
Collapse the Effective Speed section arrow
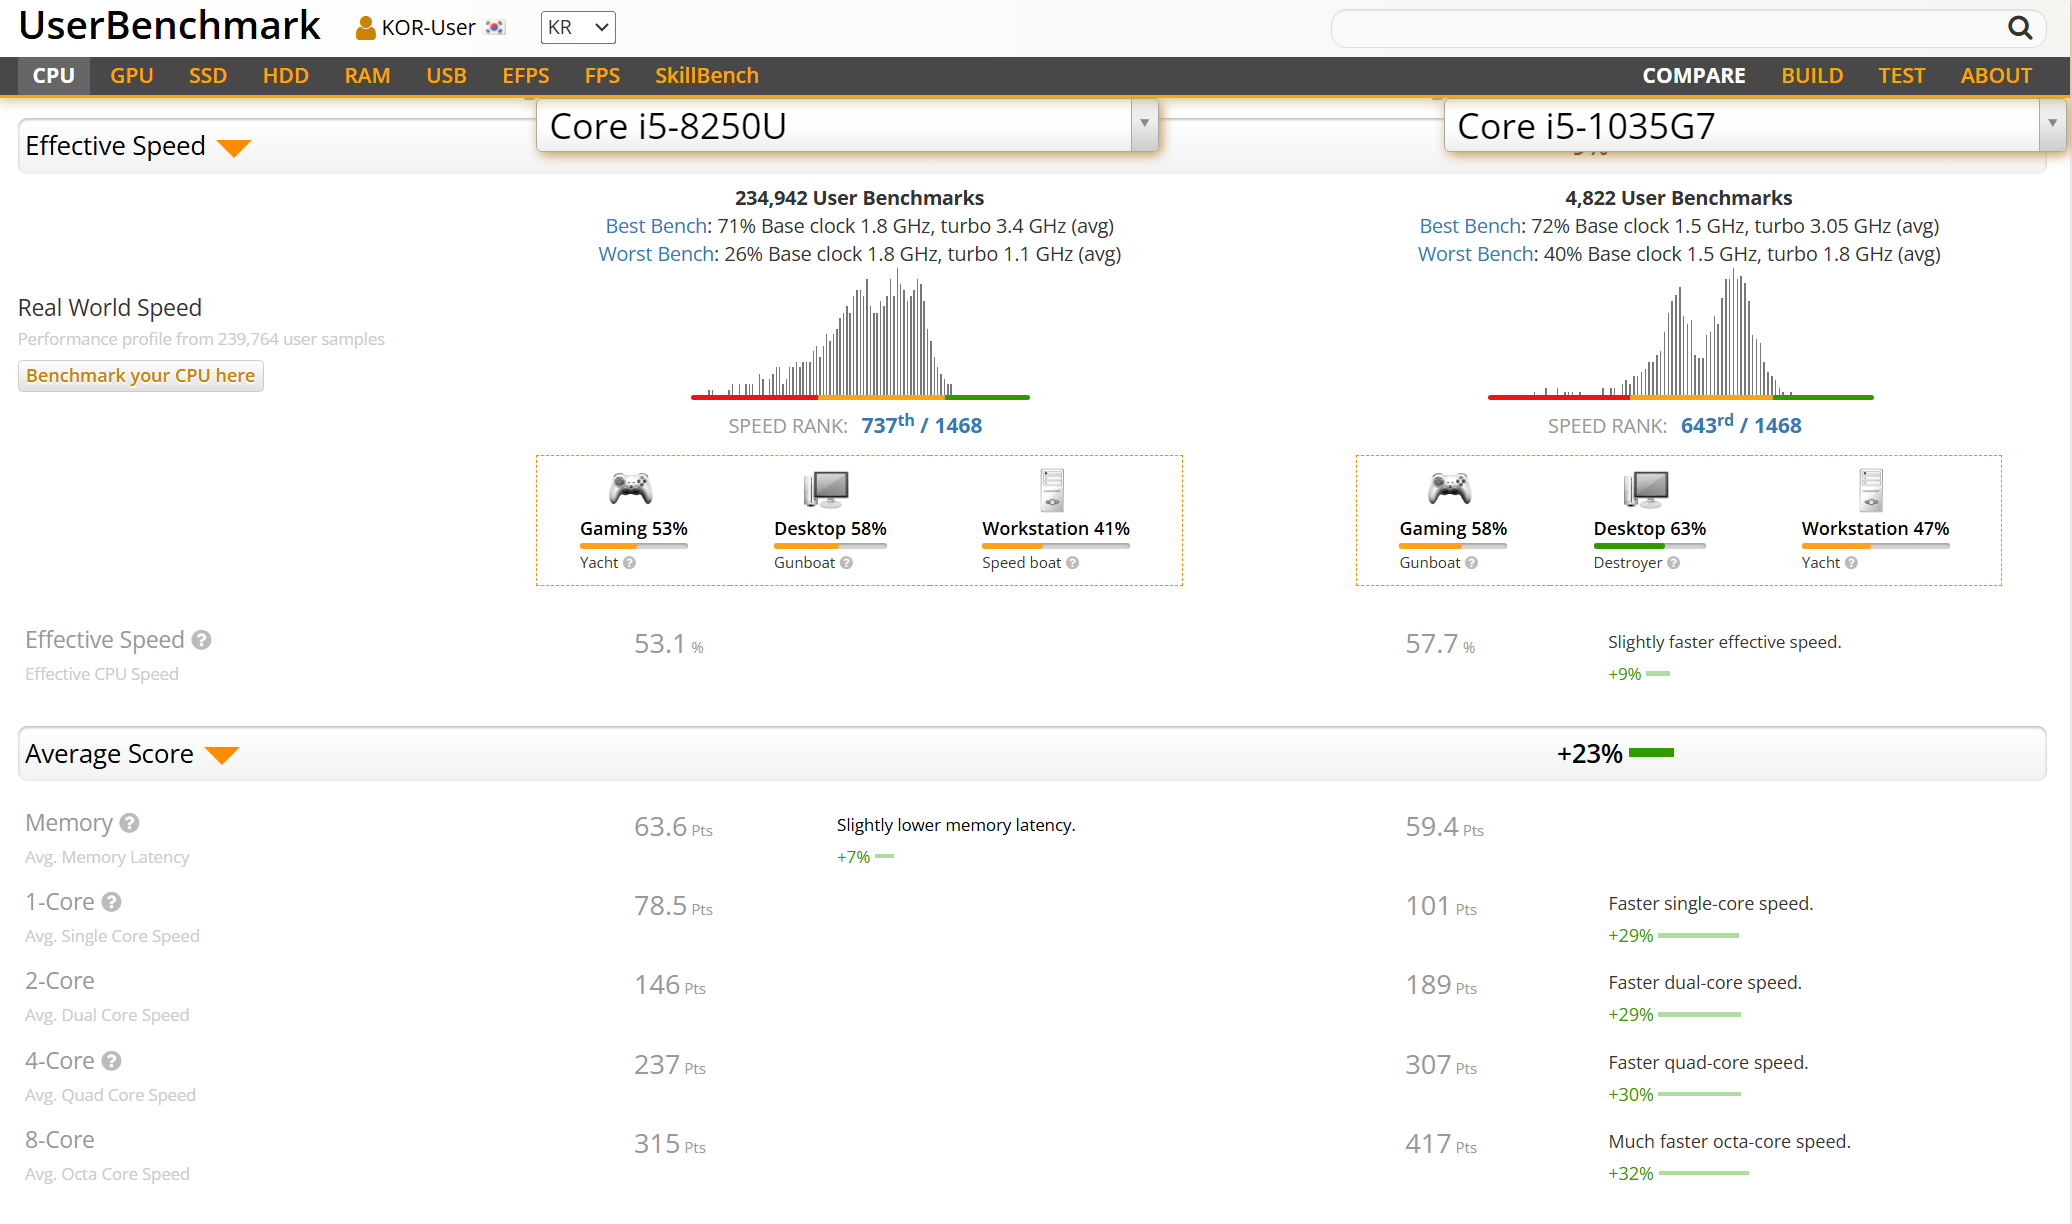click(234, 148)
